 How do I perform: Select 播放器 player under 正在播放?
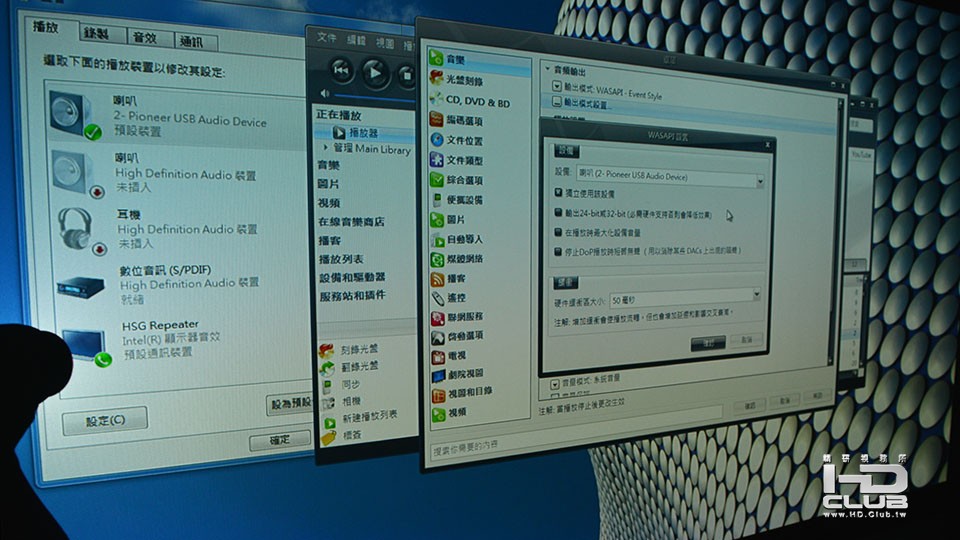pyautogui.click(x=365, y=132)
